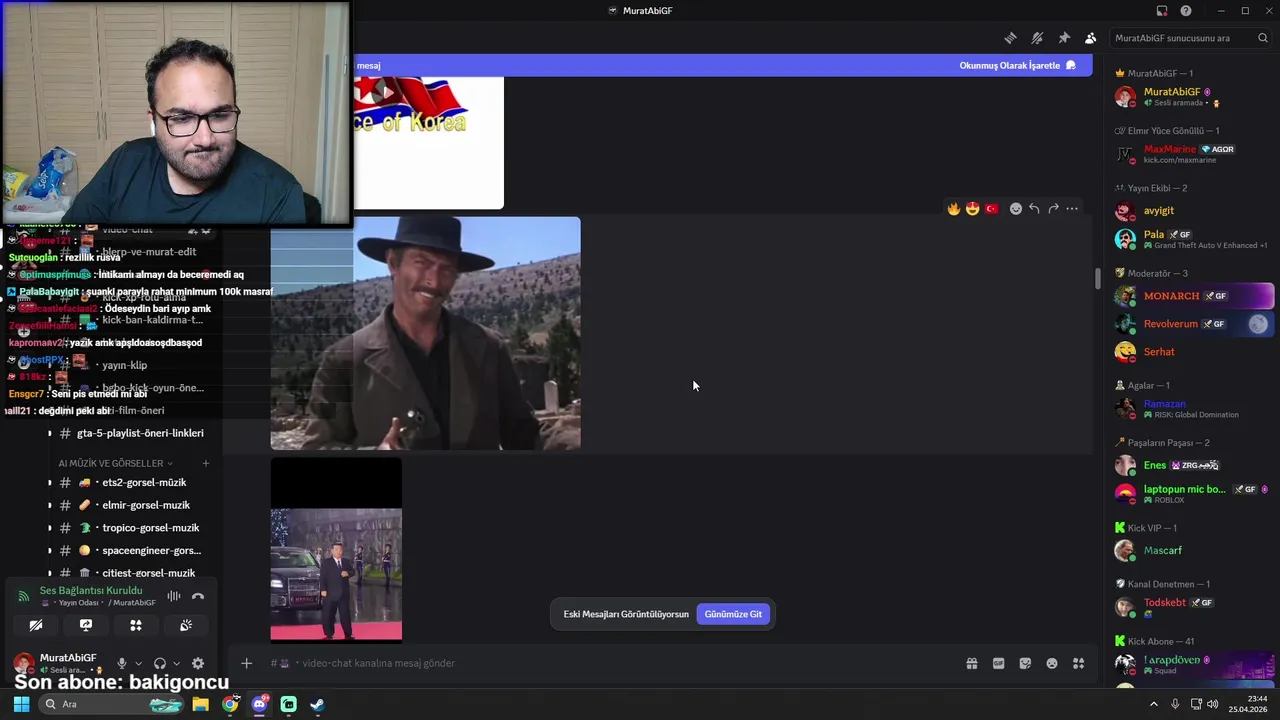This screenshot has height=720, width=1280.
Task: Add the Turkish flag reaction
Action: tap(992, 209)
